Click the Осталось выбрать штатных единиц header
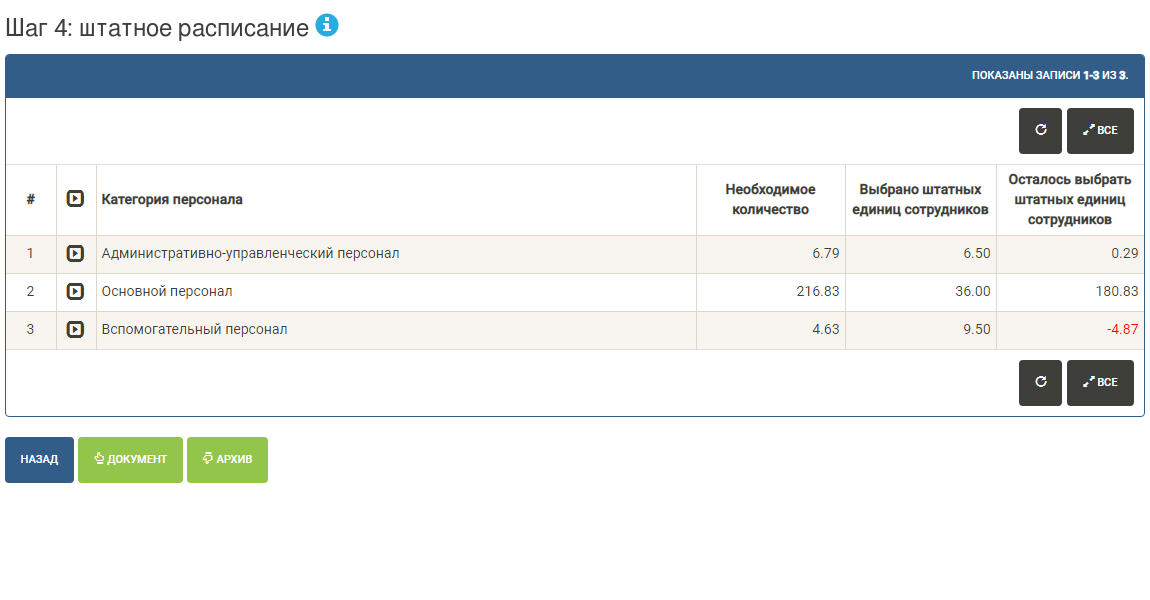This screenshot has height=600, width=1150. (x=1070, y=199)
